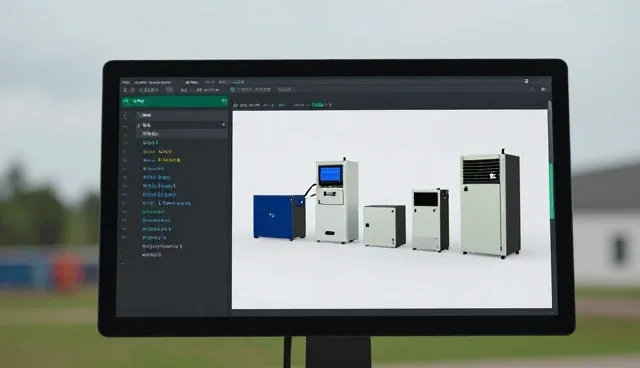Select the tall unit with the vent grille
Image resolution: width=640 pixels, height=368 pixels.
point(490,205)
